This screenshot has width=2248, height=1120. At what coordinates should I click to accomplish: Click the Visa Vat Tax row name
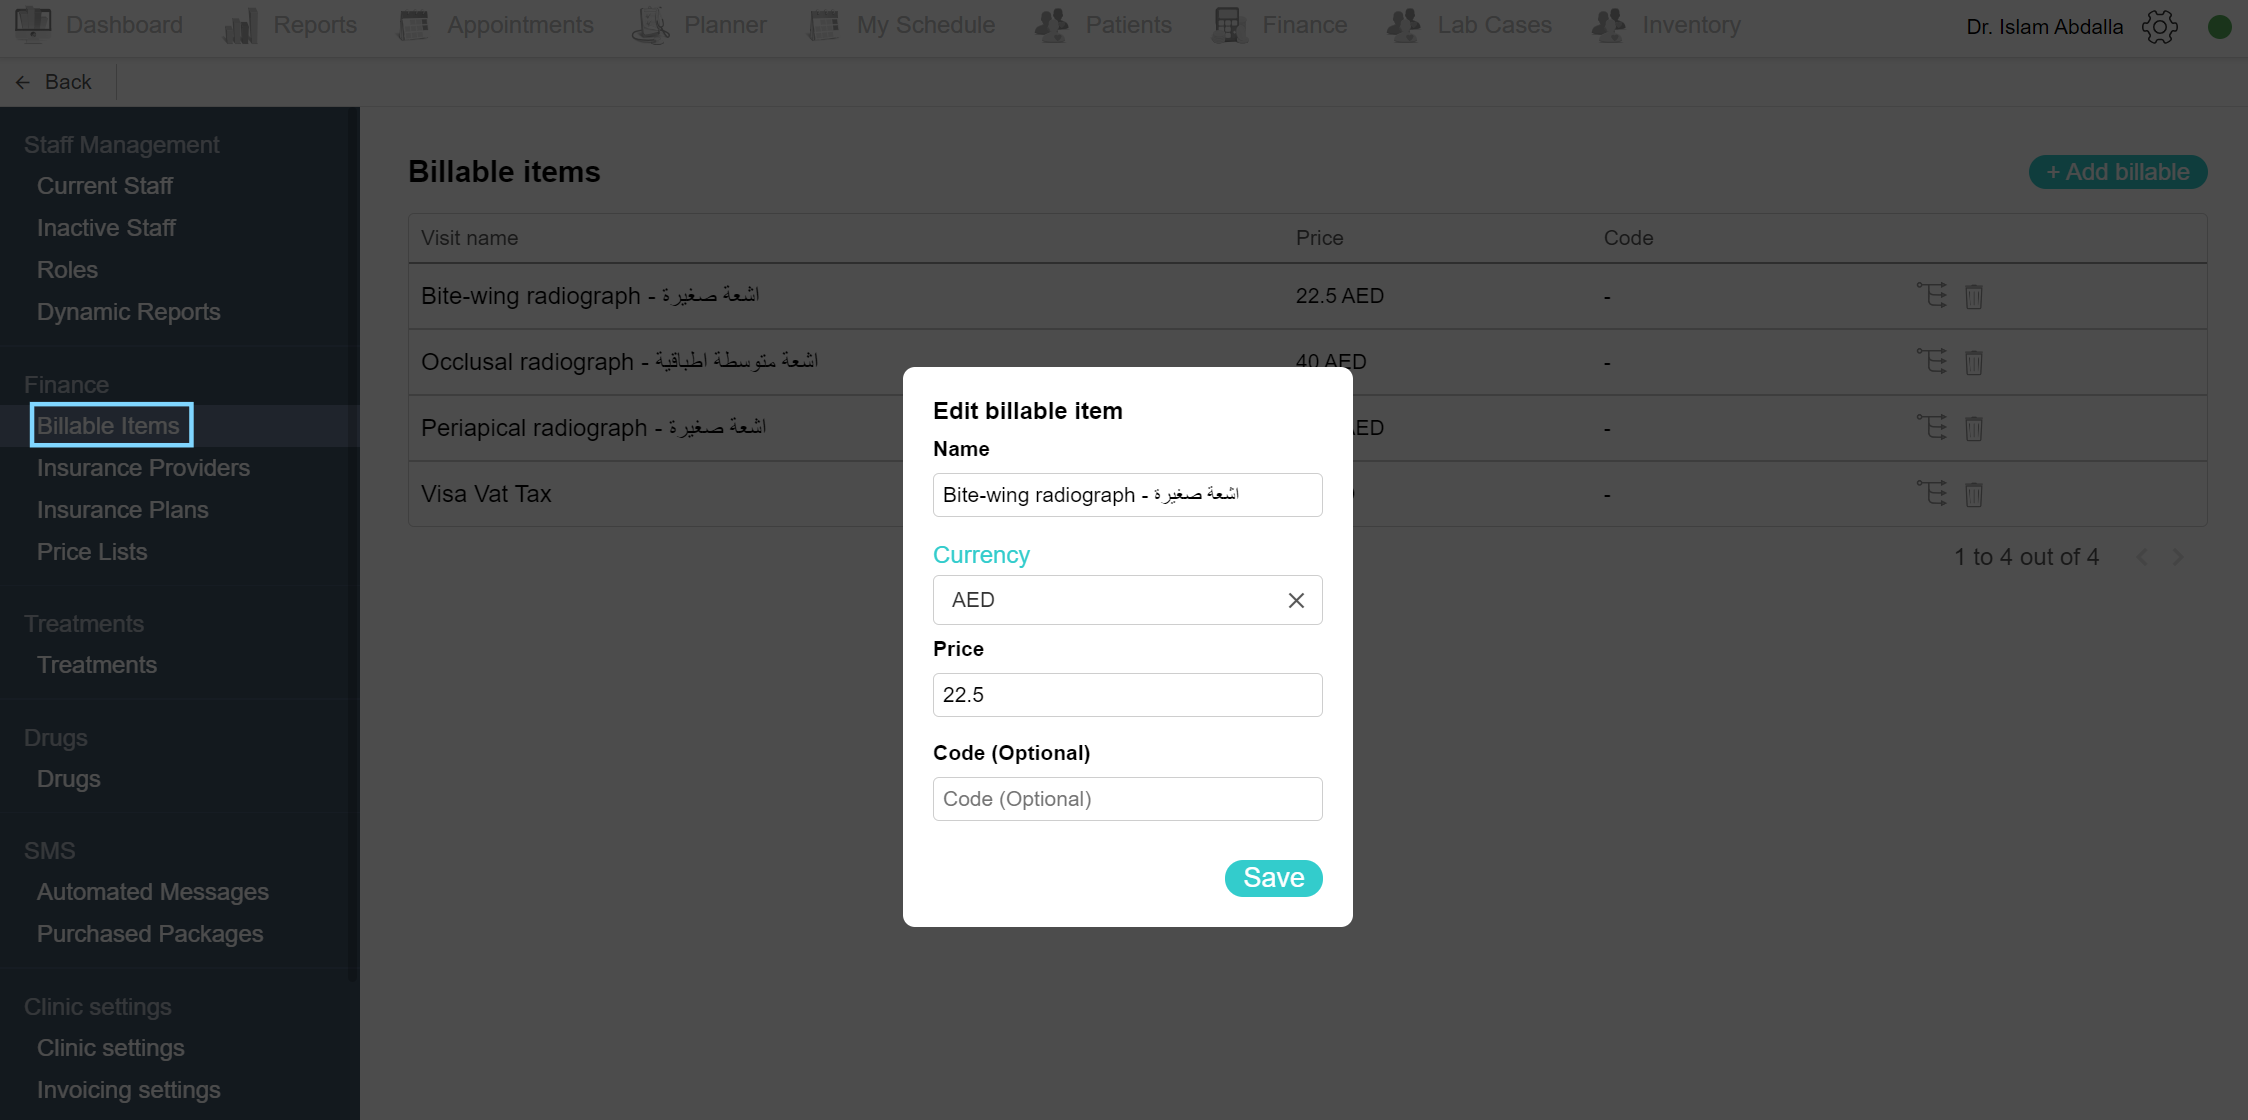(x=486, y=494)
